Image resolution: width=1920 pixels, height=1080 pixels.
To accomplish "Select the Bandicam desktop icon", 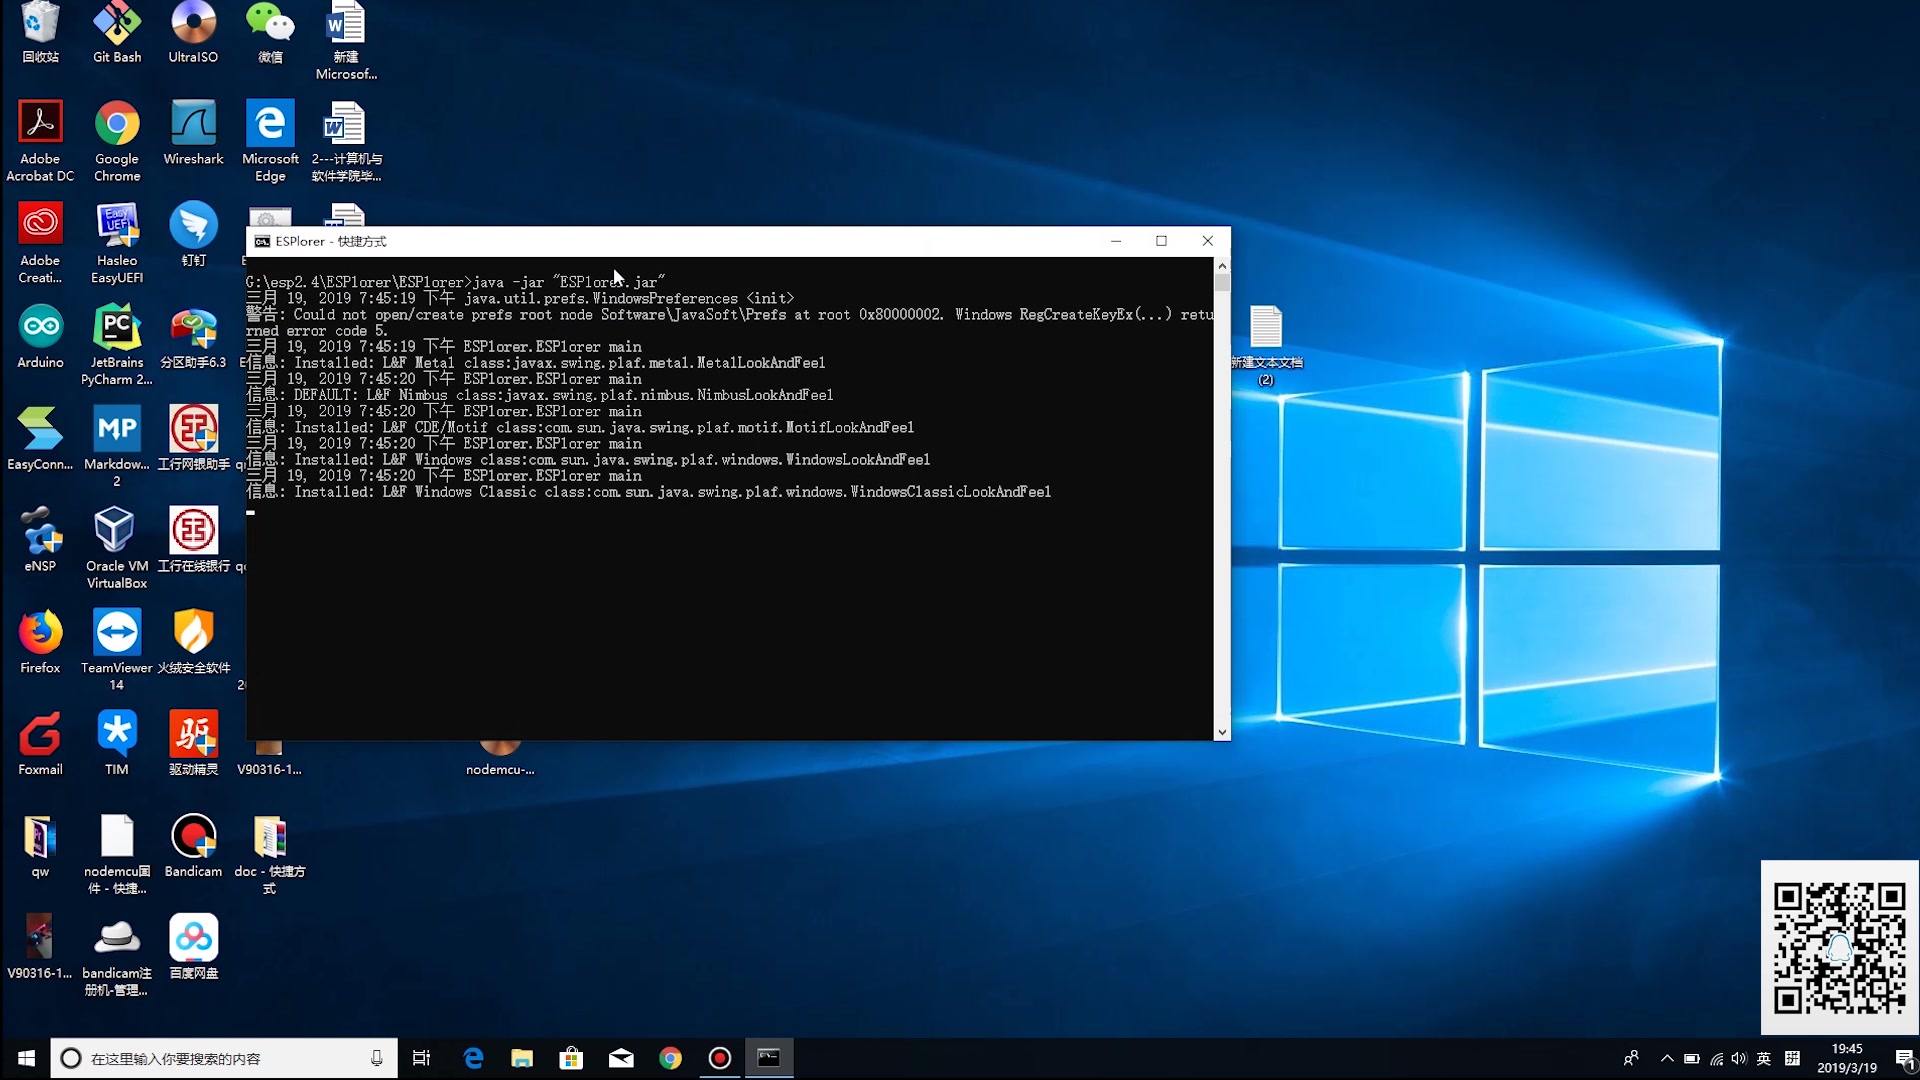I will click(x=193, y=845).
